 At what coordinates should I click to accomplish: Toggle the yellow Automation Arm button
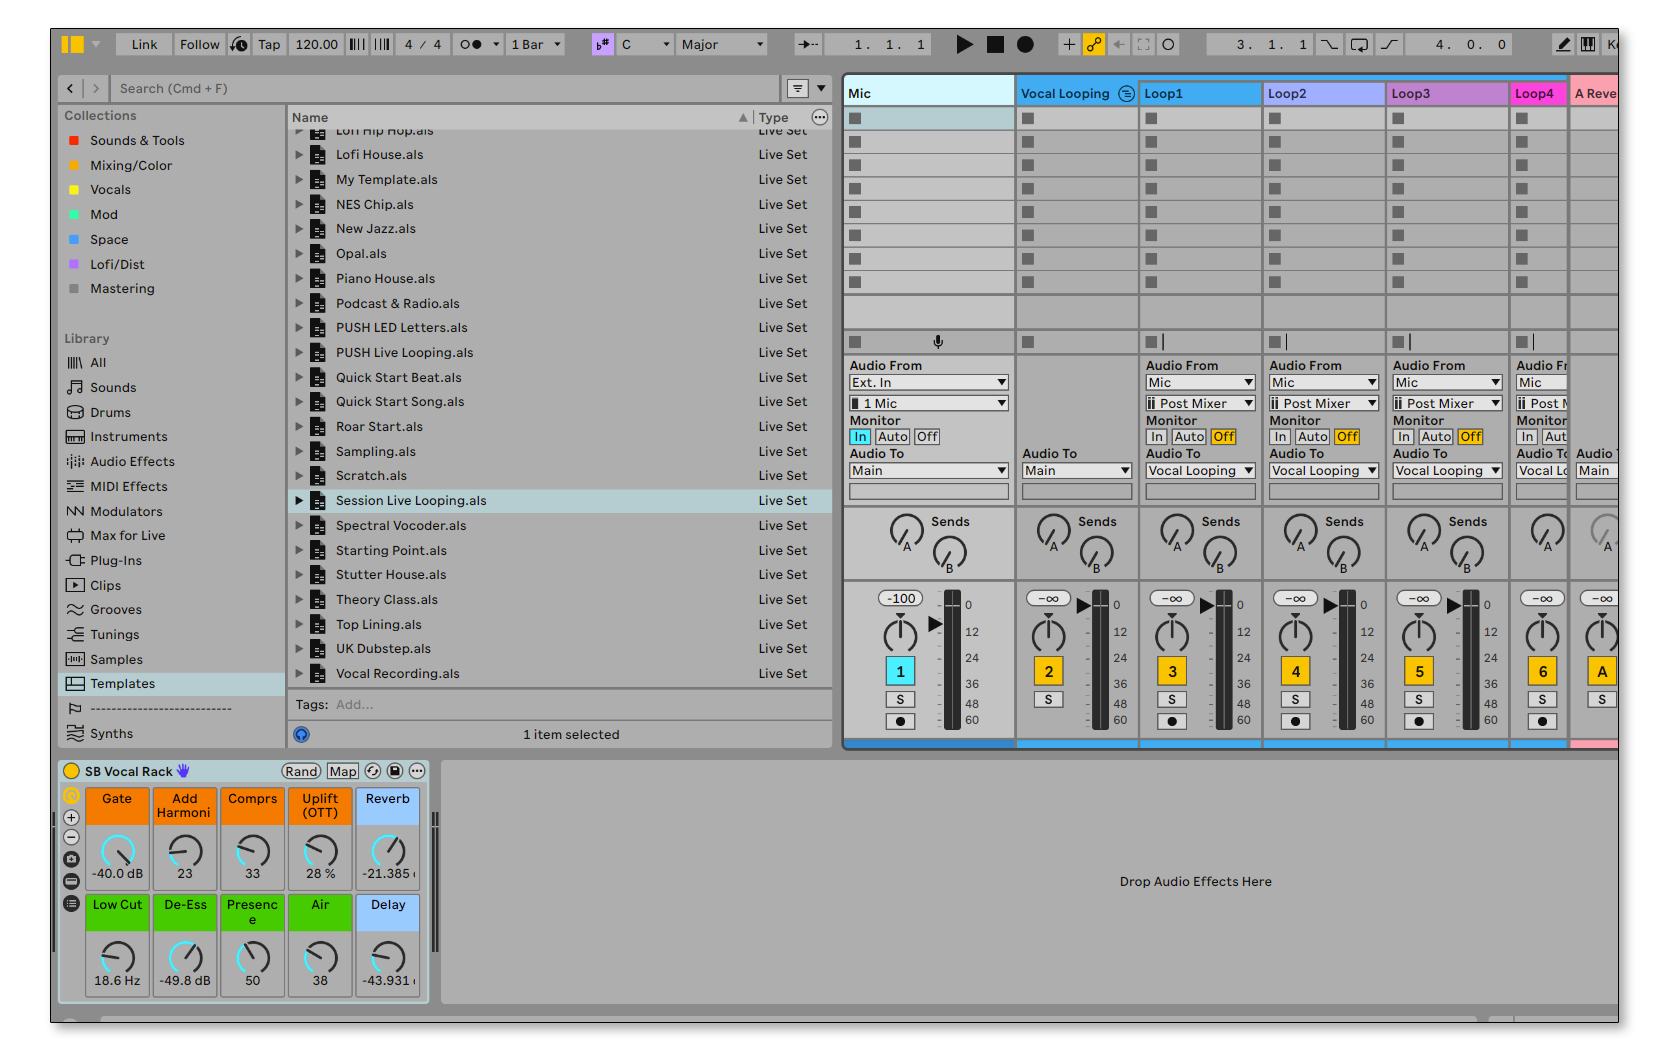click(x=1094, y=44)
